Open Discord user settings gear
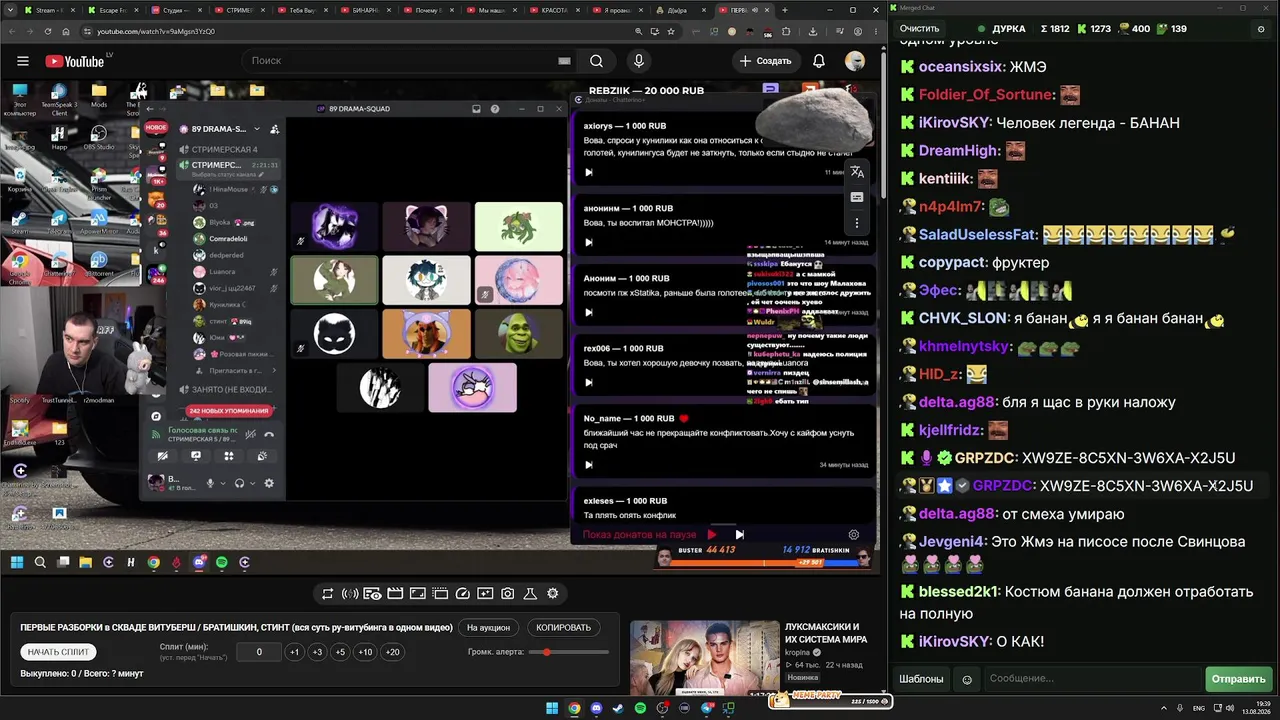The height and width of the screenshot is (720, 1280). coord(268,483)
